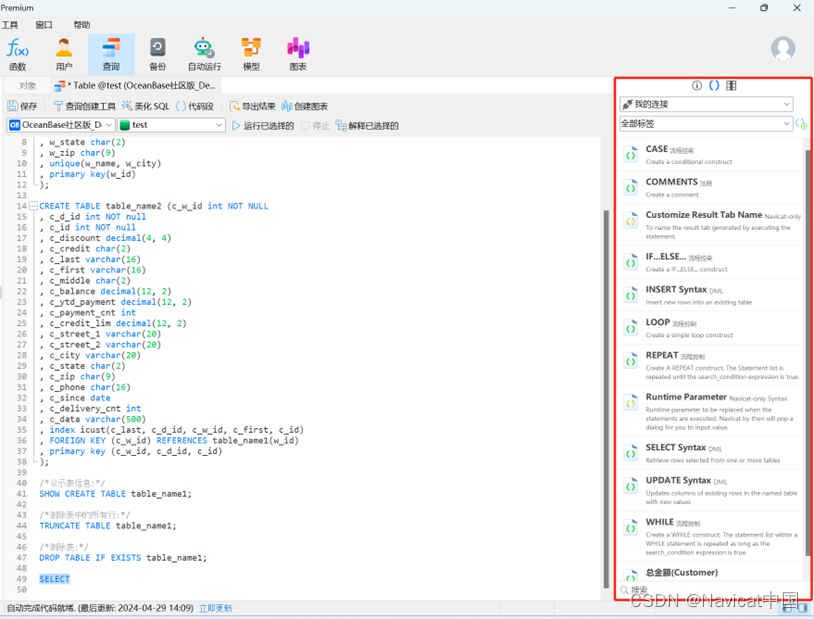Click the info icon atop right panel

(697, 86)
